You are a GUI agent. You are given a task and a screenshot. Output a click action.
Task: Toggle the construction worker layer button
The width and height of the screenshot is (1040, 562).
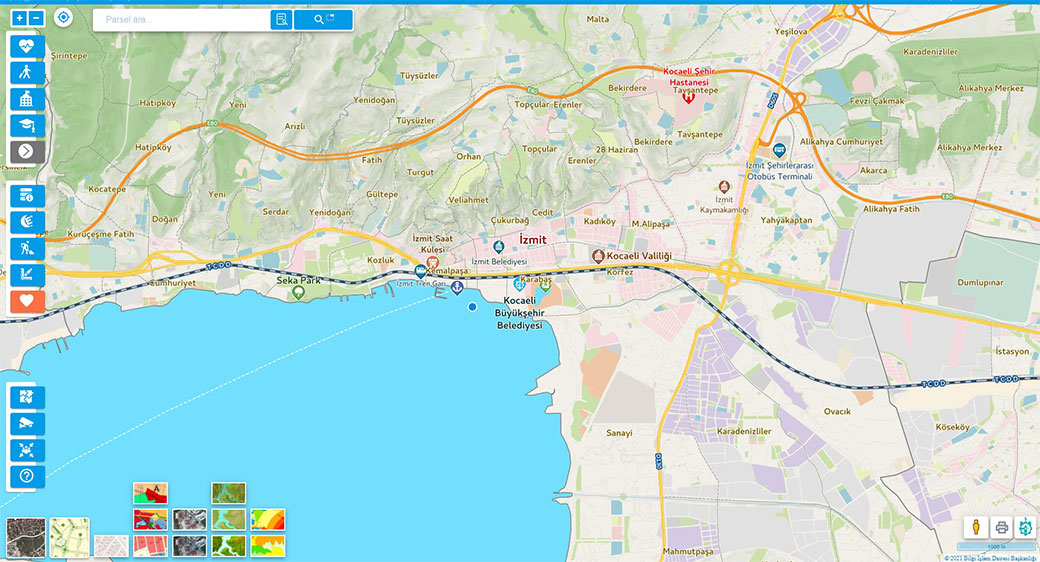point(27,248)
